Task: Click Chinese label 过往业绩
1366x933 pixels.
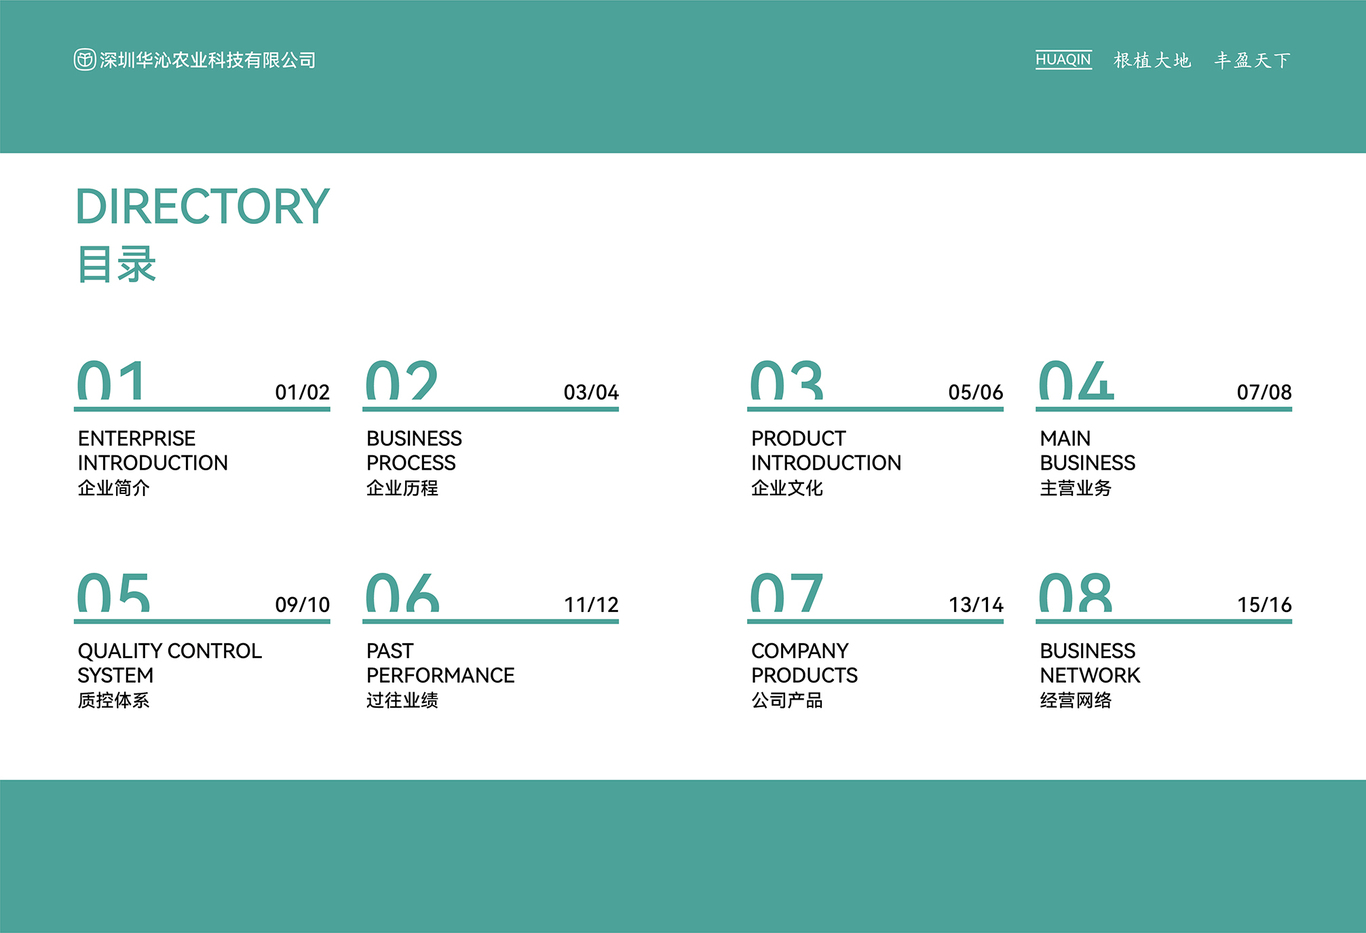Action: point(402,700)
